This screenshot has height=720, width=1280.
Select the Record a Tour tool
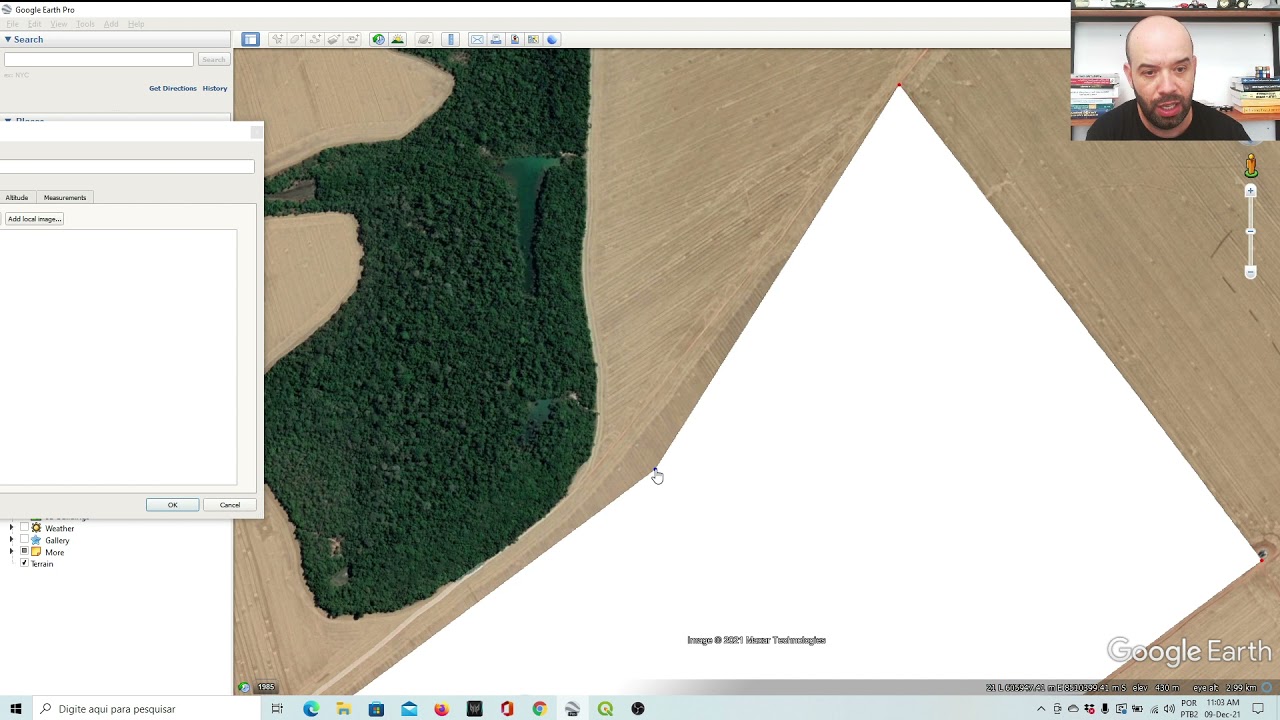353,39
